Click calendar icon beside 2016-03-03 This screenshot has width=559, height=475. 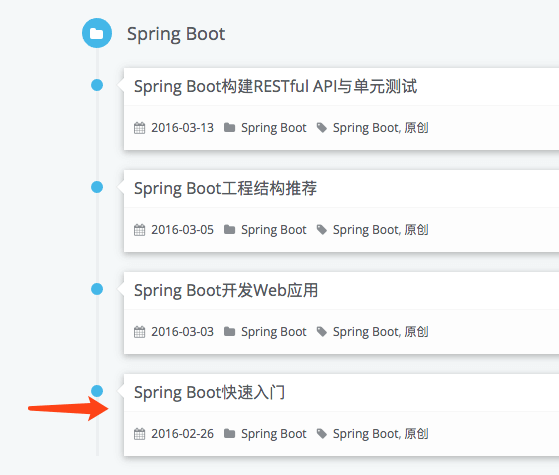(x=139, y=331)
